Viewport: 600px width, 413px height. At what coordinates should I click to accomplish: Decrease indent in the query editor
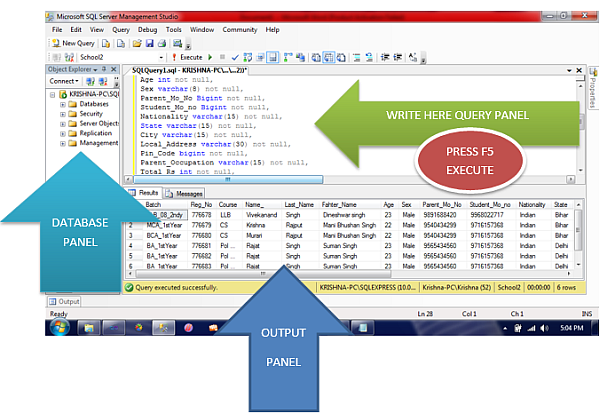point(385,57)
